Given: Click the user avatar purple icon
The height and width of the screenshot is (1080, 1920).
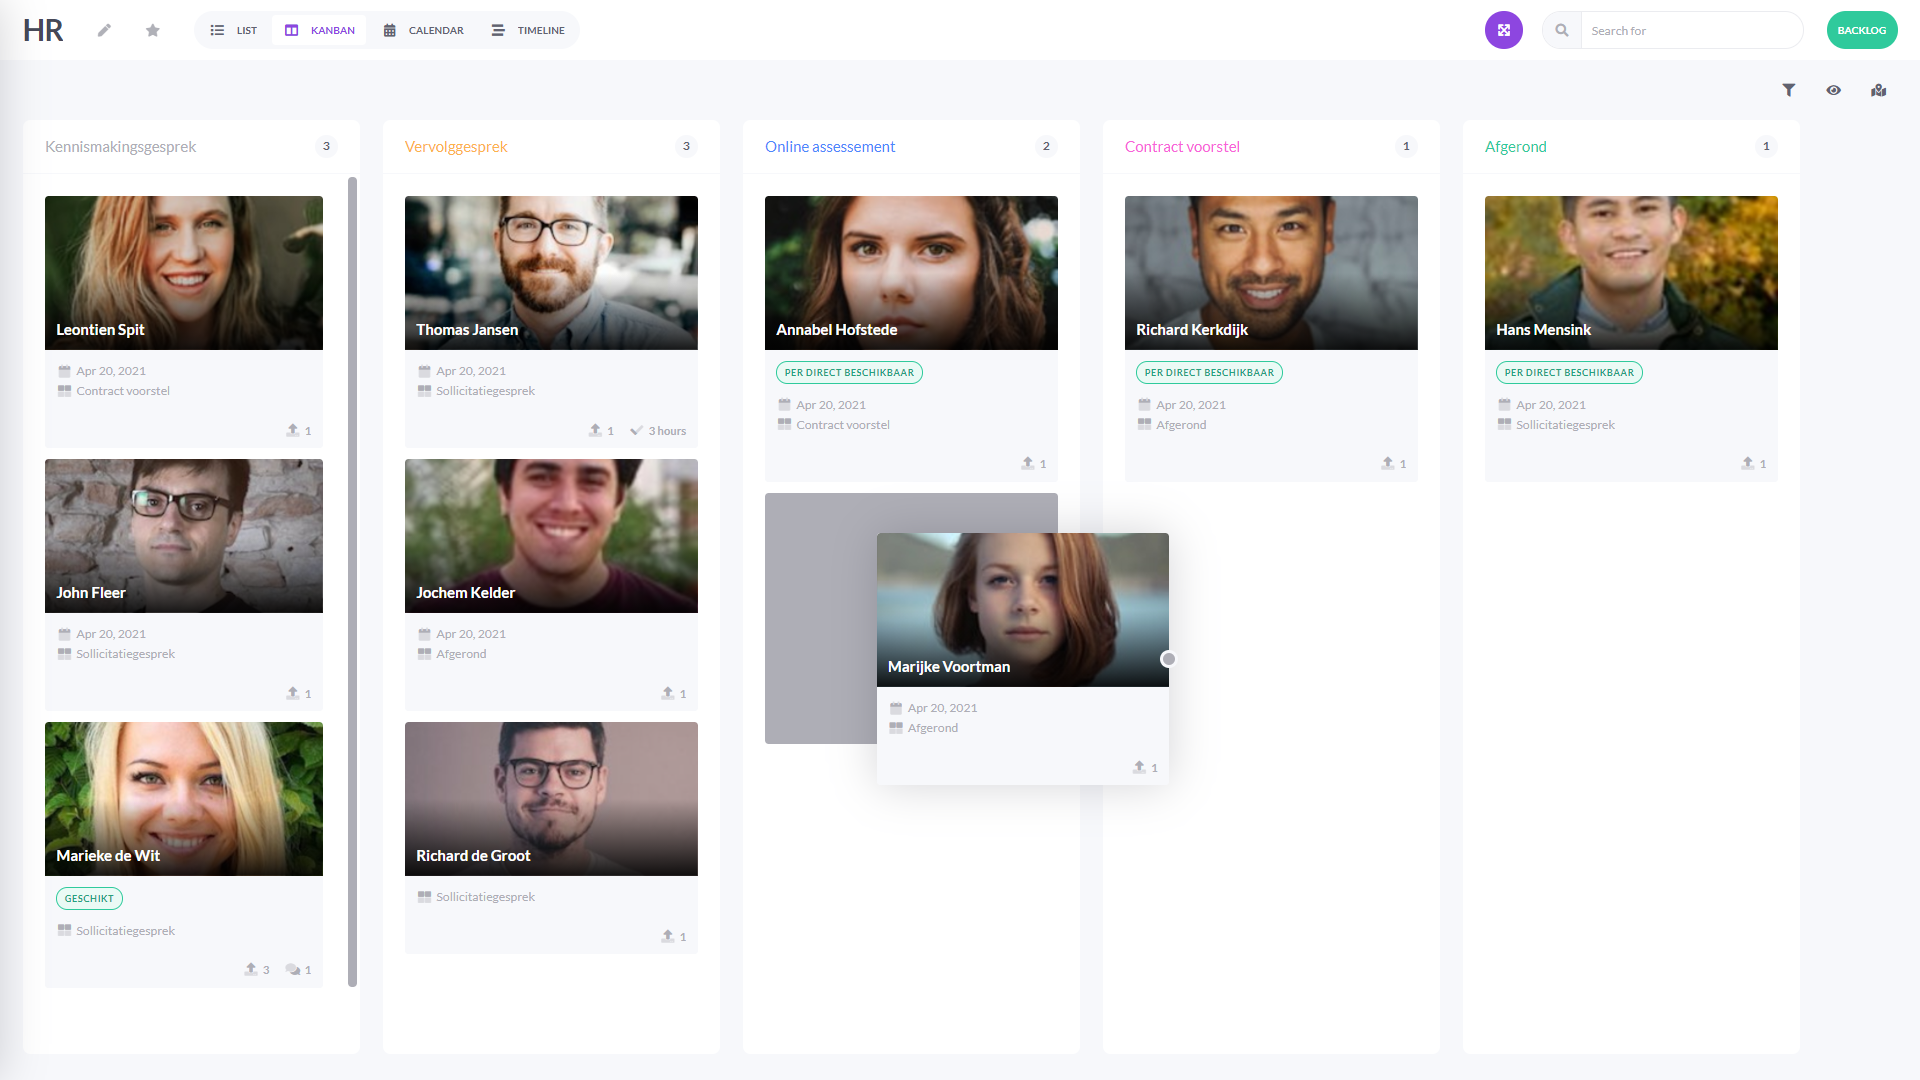Looking at the screenshot, I should tap(1503, 29).
